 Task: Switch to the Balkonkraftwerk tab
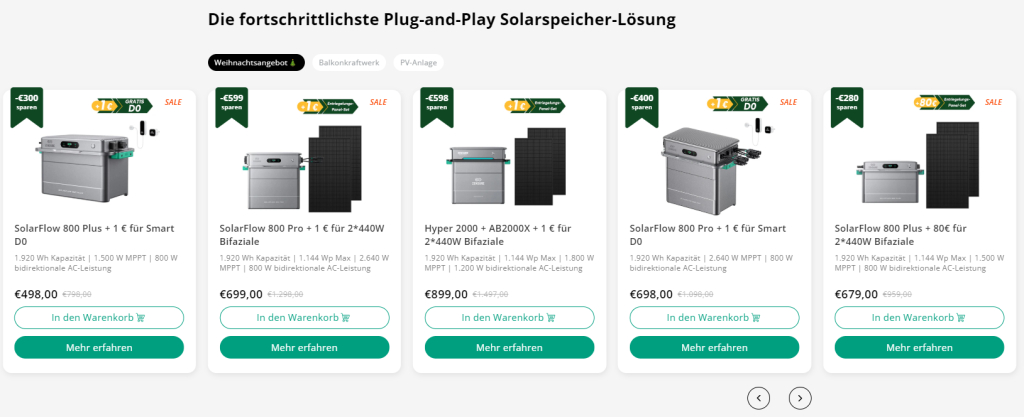point(348,62)
